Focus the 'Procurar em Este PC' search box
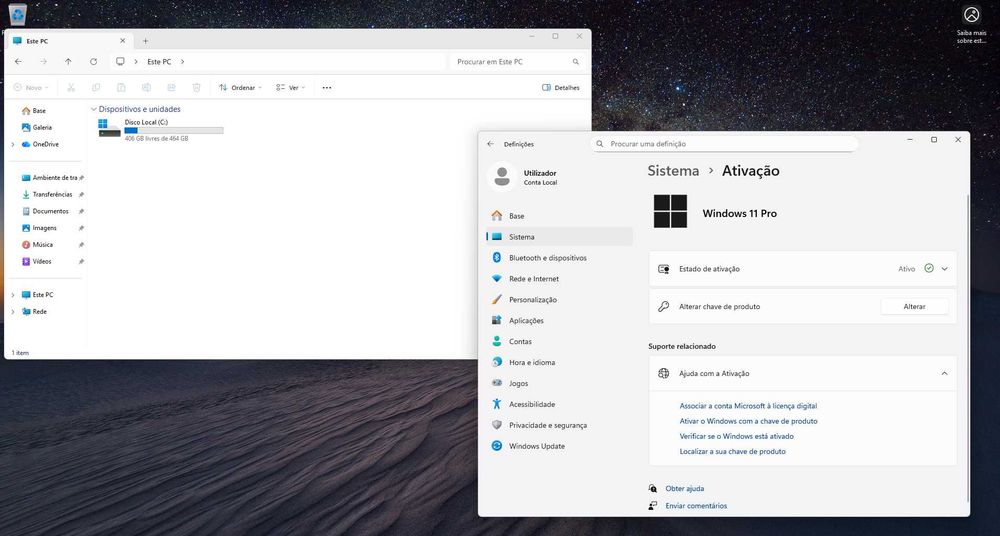This screenshot has height=536, width=1000. pos(517,62)
